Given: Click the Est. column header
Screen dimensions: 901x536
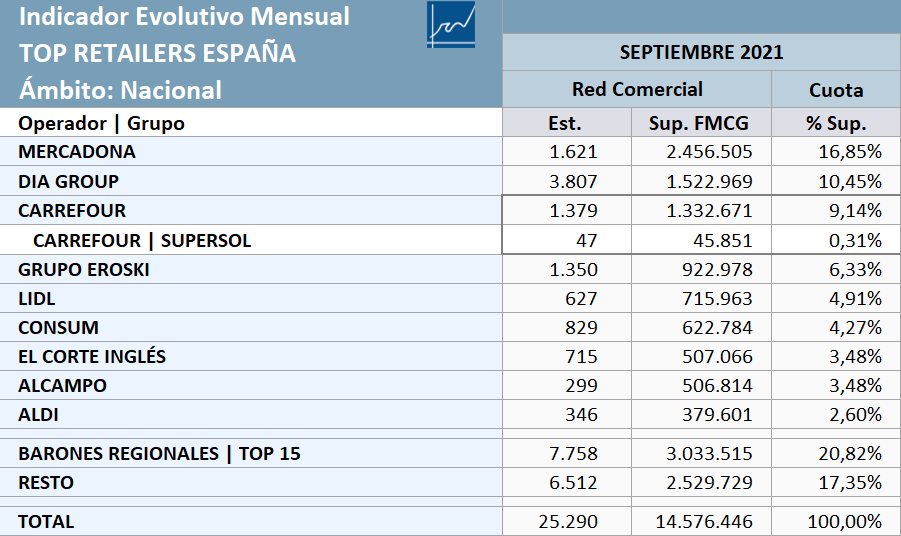Looking at the screenshot, I should pos(567,123).
